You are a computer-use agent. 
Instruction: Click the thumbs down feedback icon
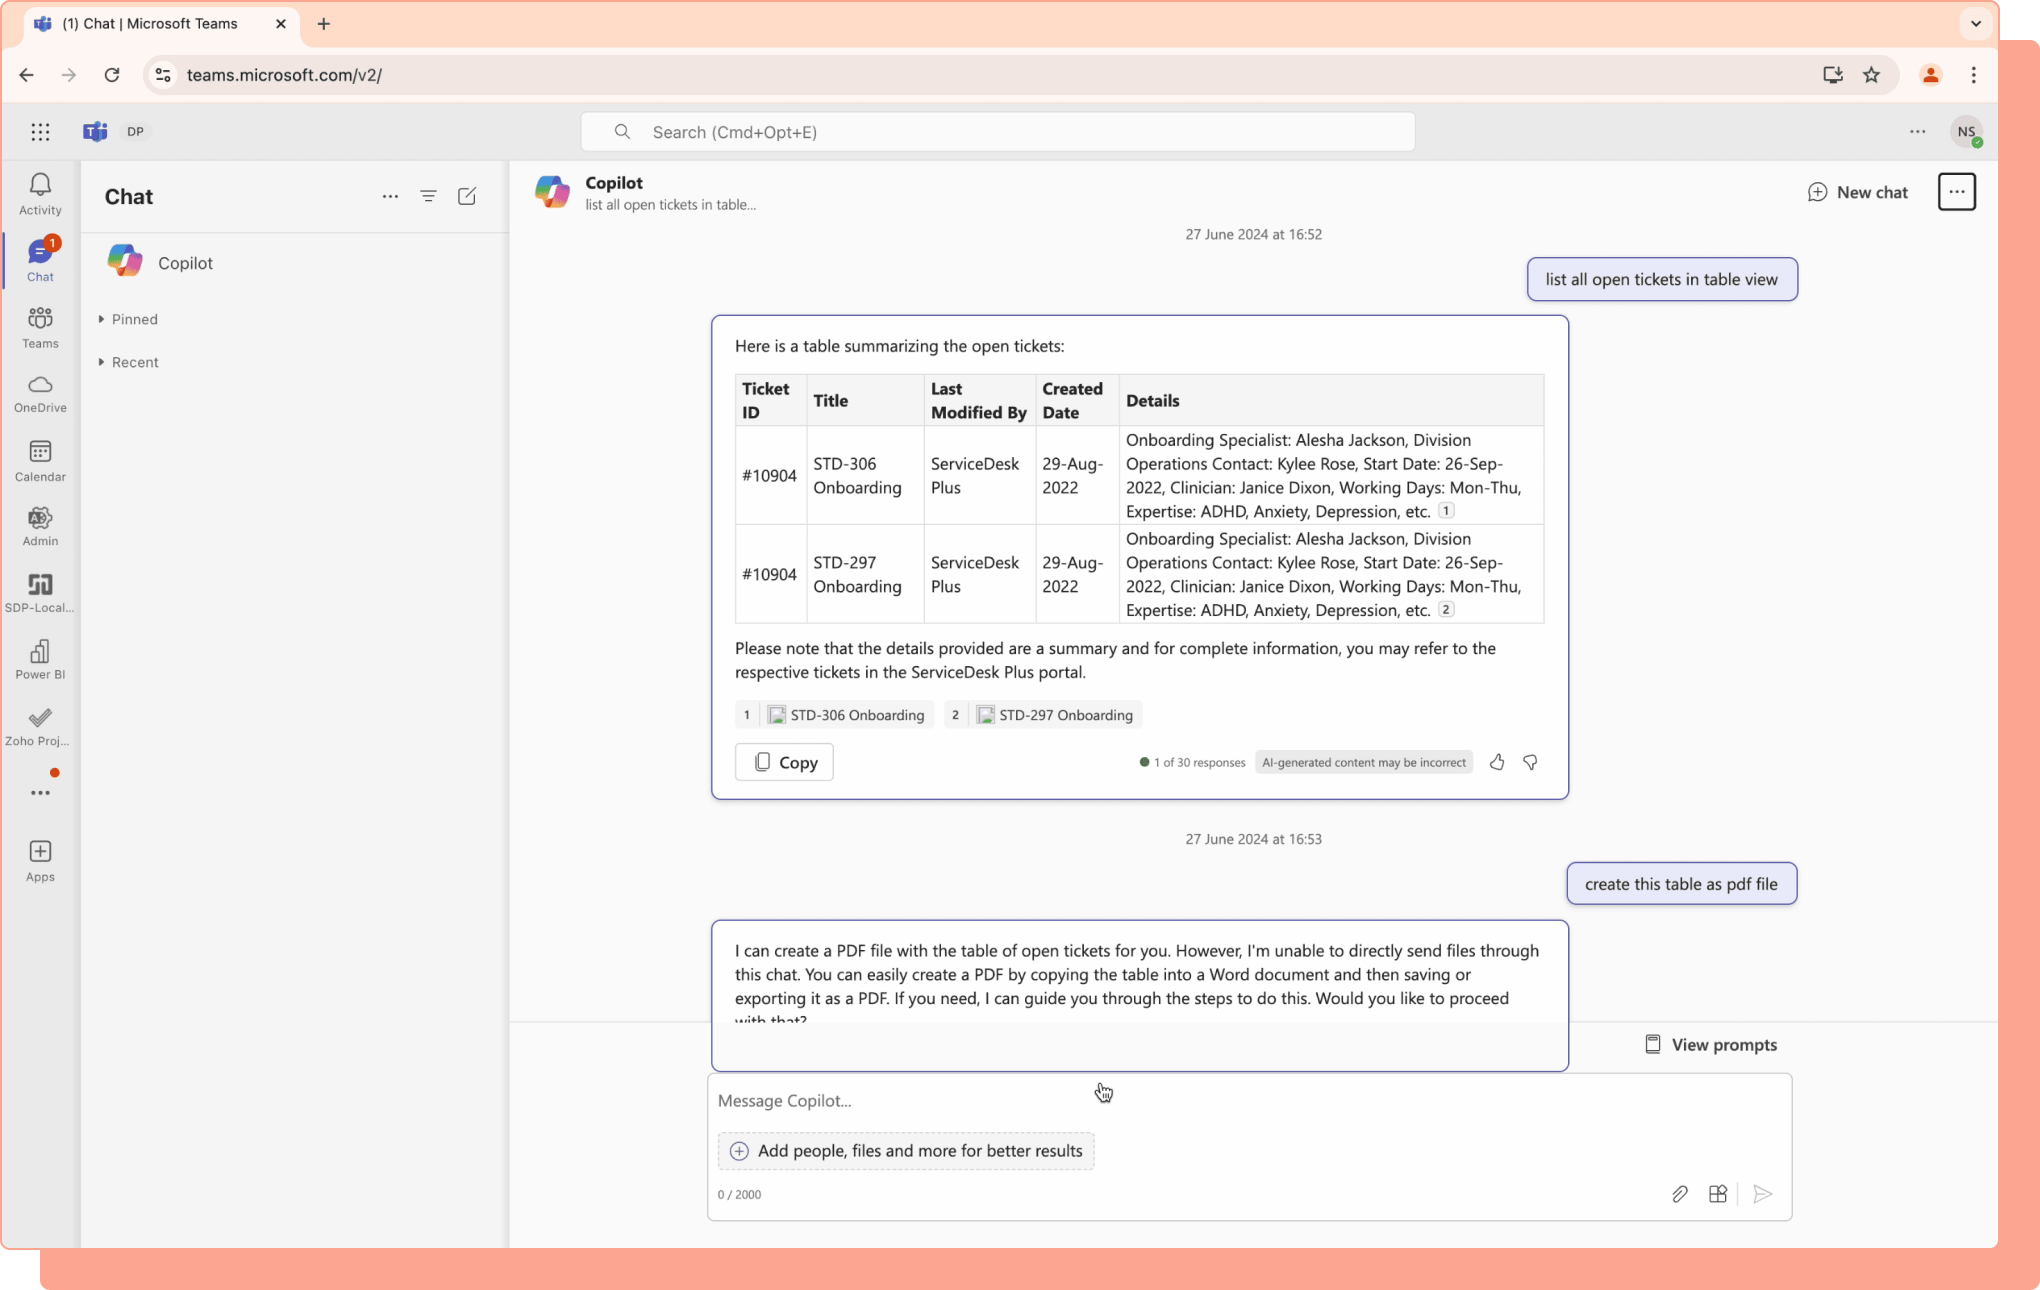(x=1530, y=762)
